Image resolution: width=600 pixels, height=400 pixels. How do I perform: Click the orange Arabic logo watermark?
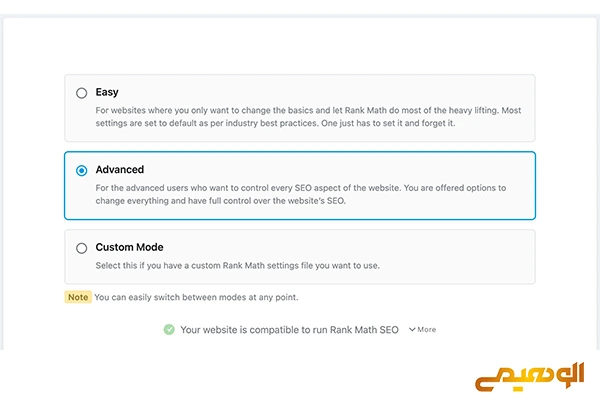(530, 377)
